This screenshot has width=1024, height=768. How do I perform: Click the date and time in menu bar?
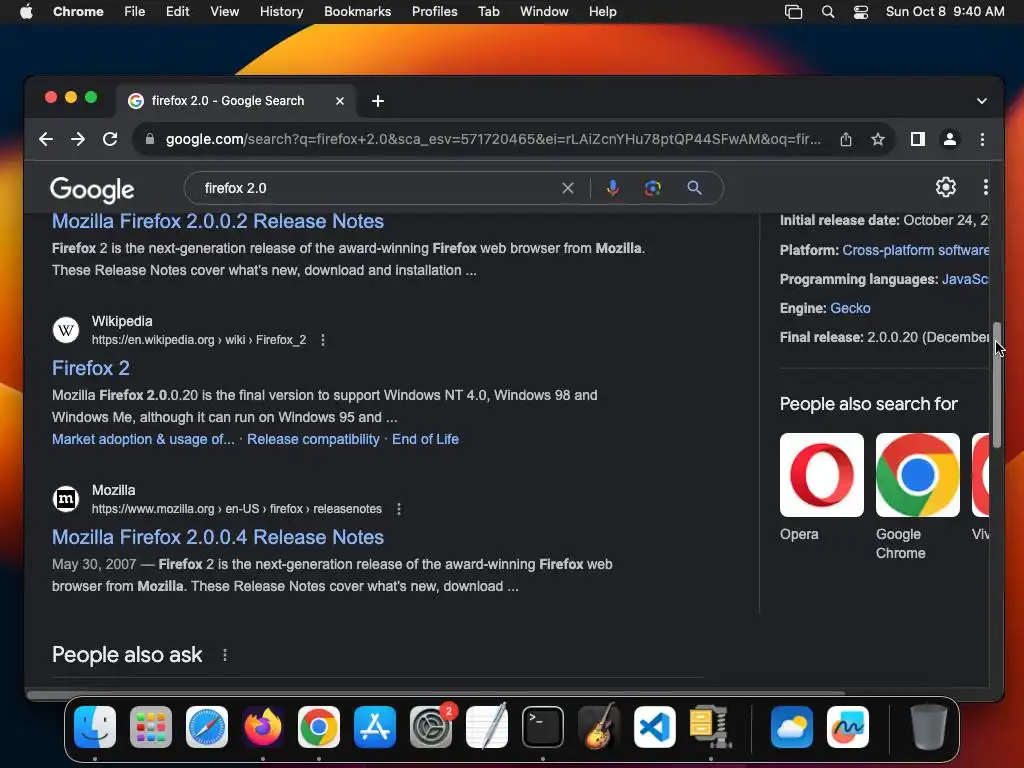tap(944, 12)
